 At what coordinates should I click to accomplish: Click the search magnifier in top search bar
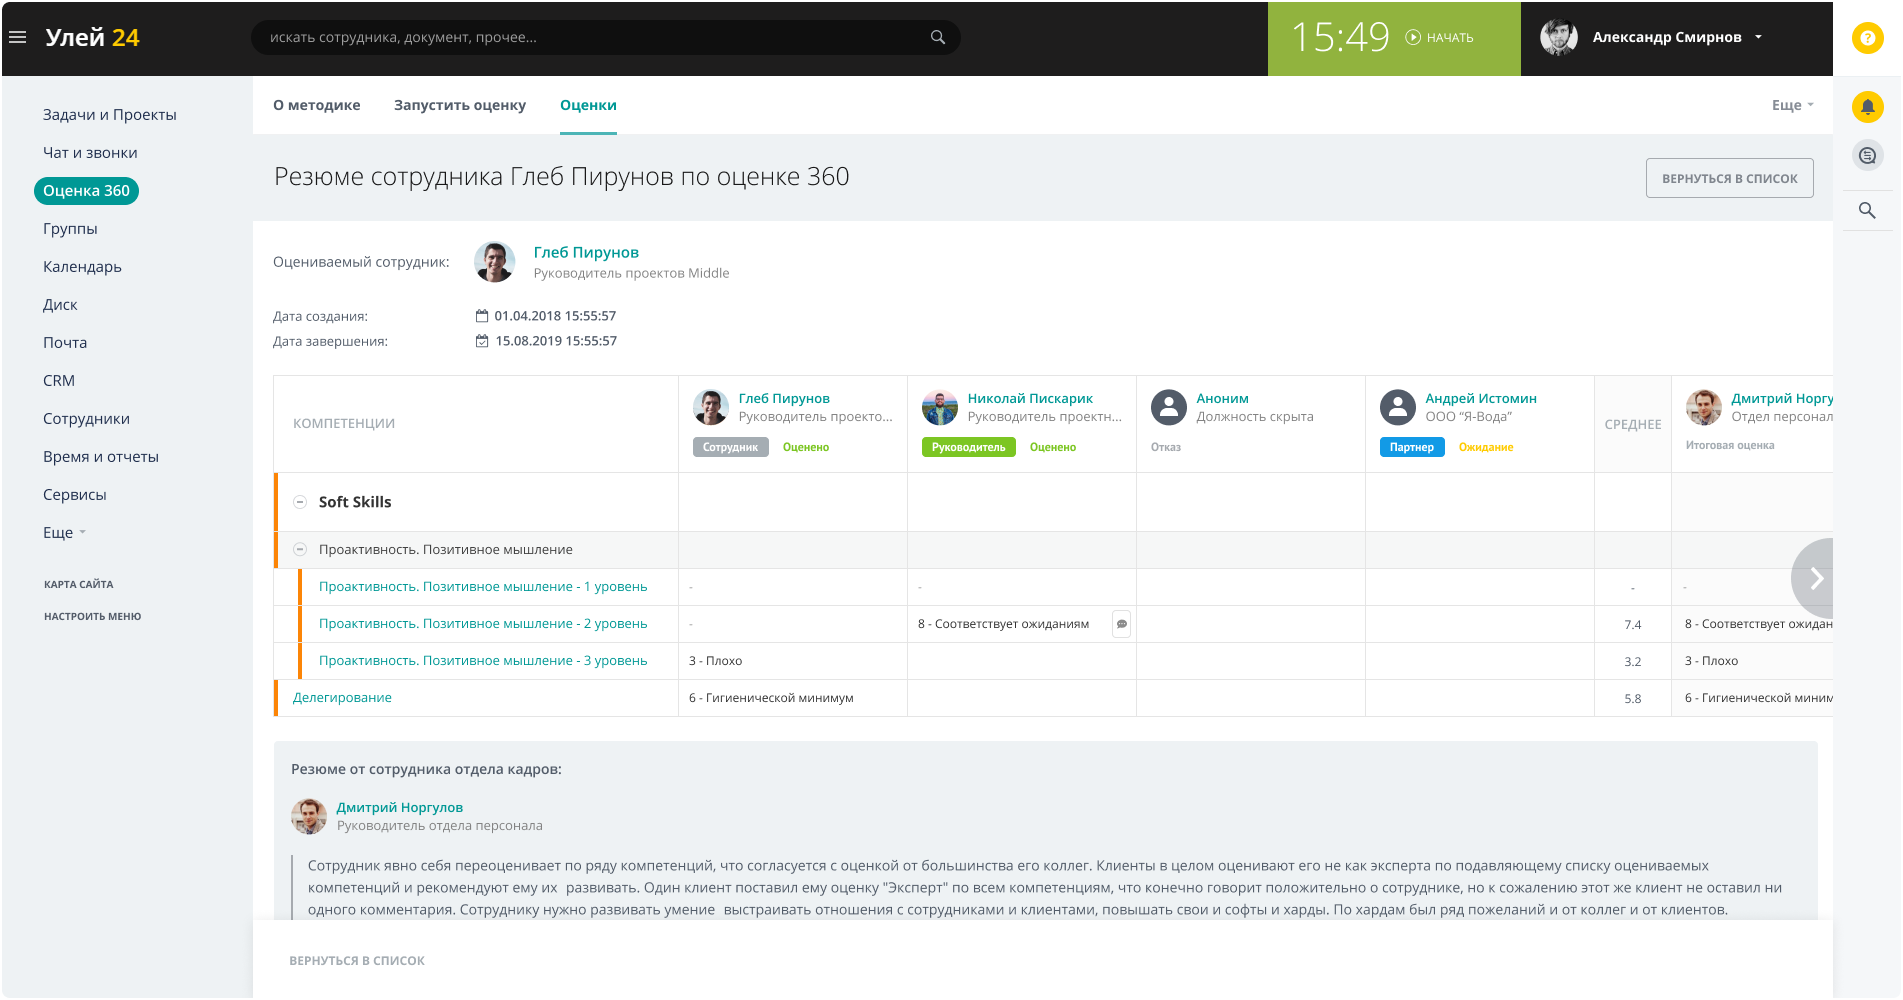point(938,37)
